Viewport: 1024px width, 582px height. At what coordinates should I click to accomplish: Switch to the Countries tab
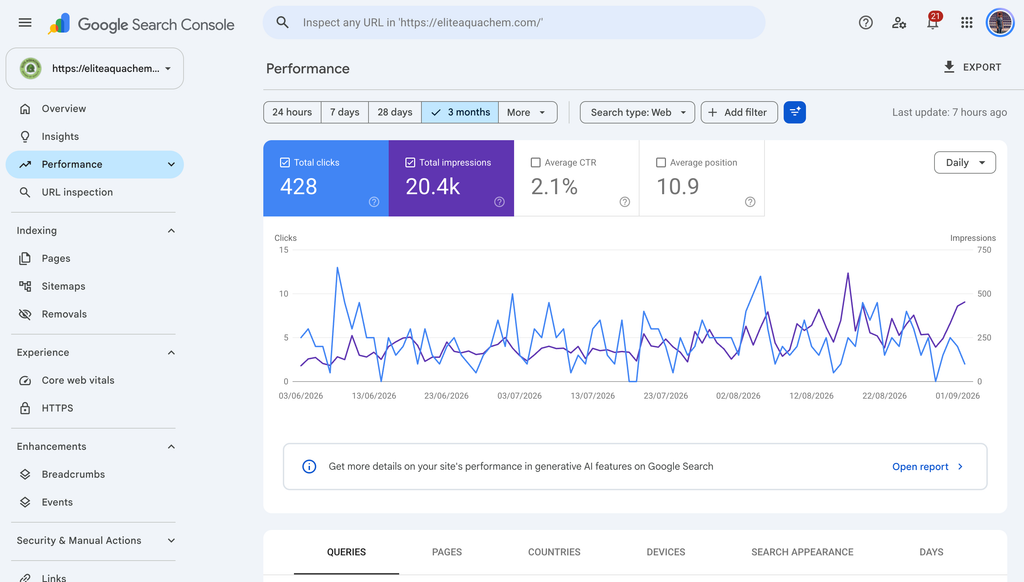(x=554, y=552)
